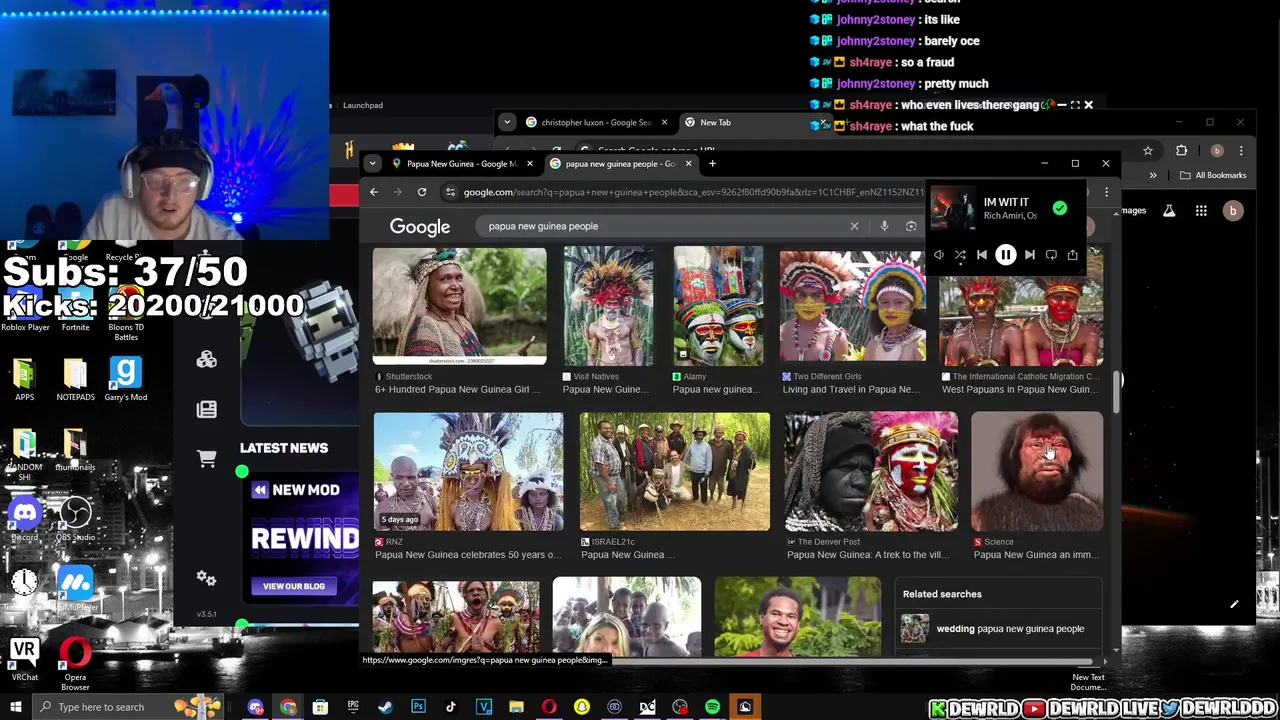Open TikTok from taskbar
The height and width of the screenshot is (720, 1280).
click(451, 707)
